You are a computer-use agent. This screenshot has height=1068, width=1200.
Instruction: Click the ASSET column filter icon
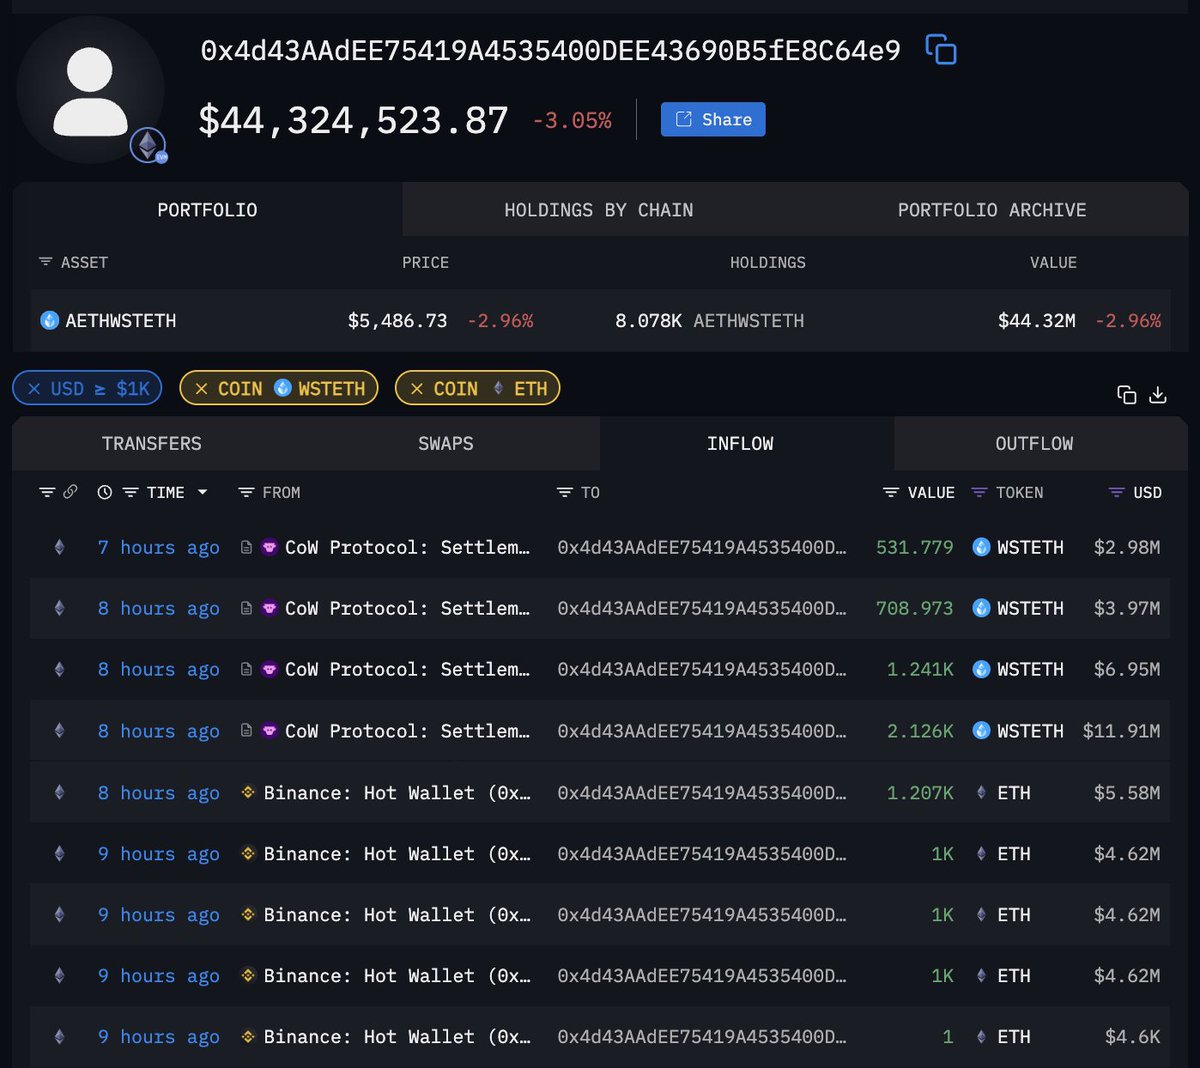pyautogui.click(x=45, y=262)
